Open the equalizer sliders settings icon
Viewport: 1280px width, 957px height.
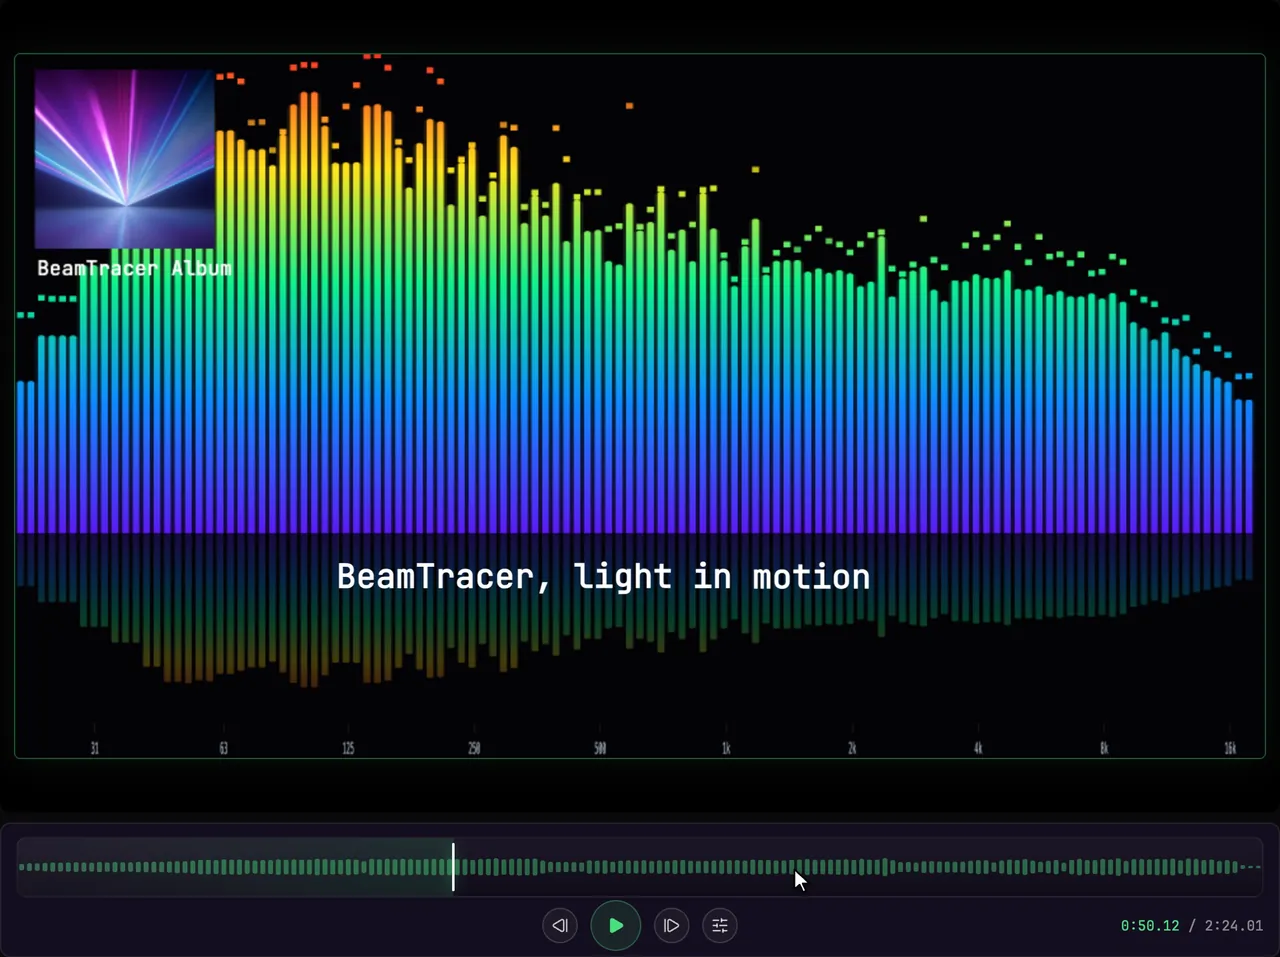720,925
